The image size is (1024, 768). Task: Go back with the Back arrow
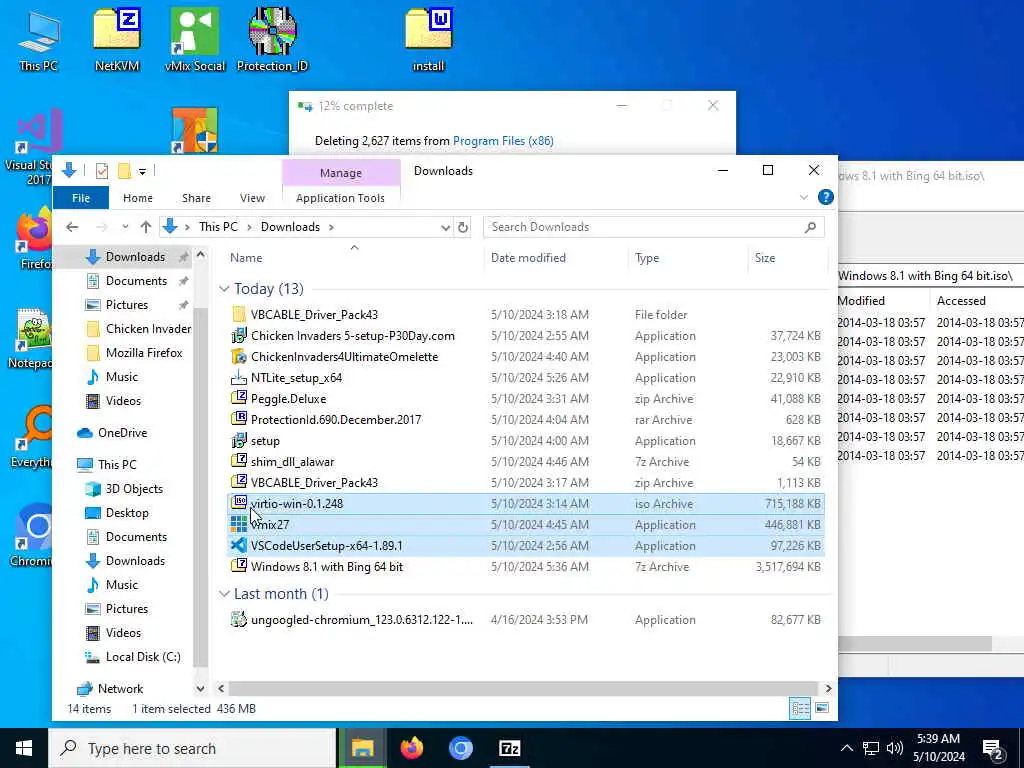(72, 227)
